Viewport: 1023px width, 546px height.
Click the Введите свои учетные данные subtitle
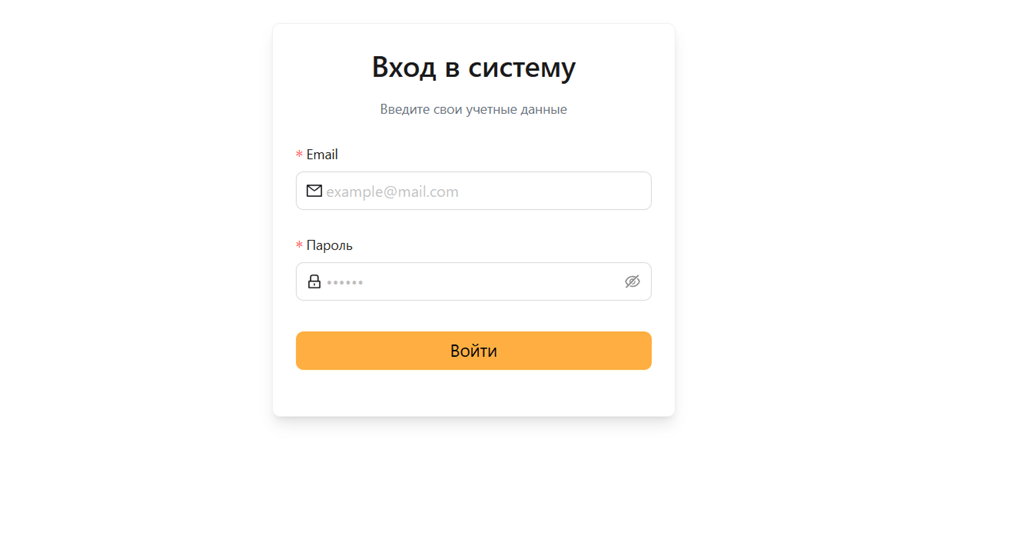(473, 110)
